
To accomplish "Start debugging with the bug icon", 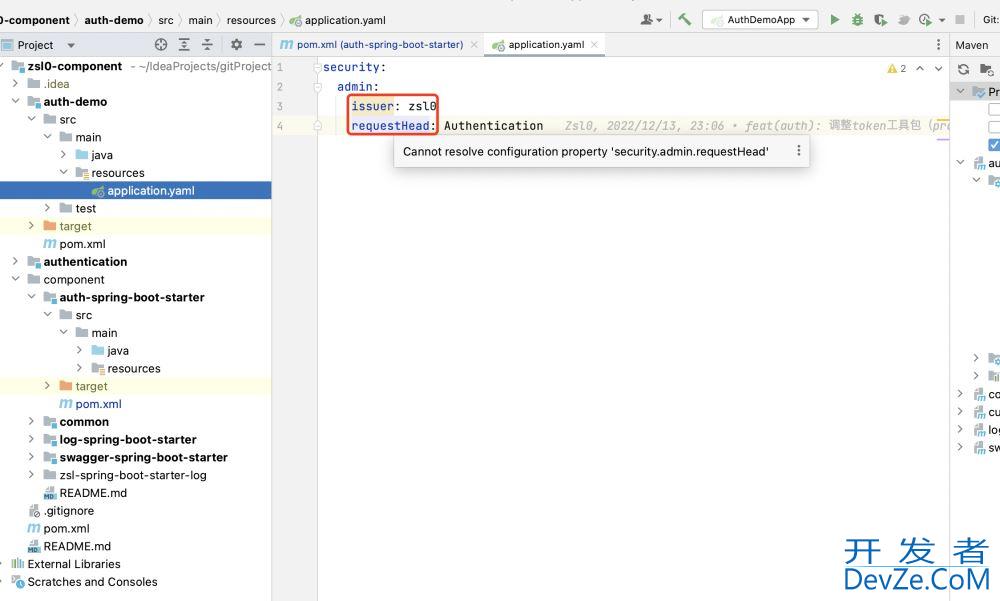I will (x=857, y=20).
